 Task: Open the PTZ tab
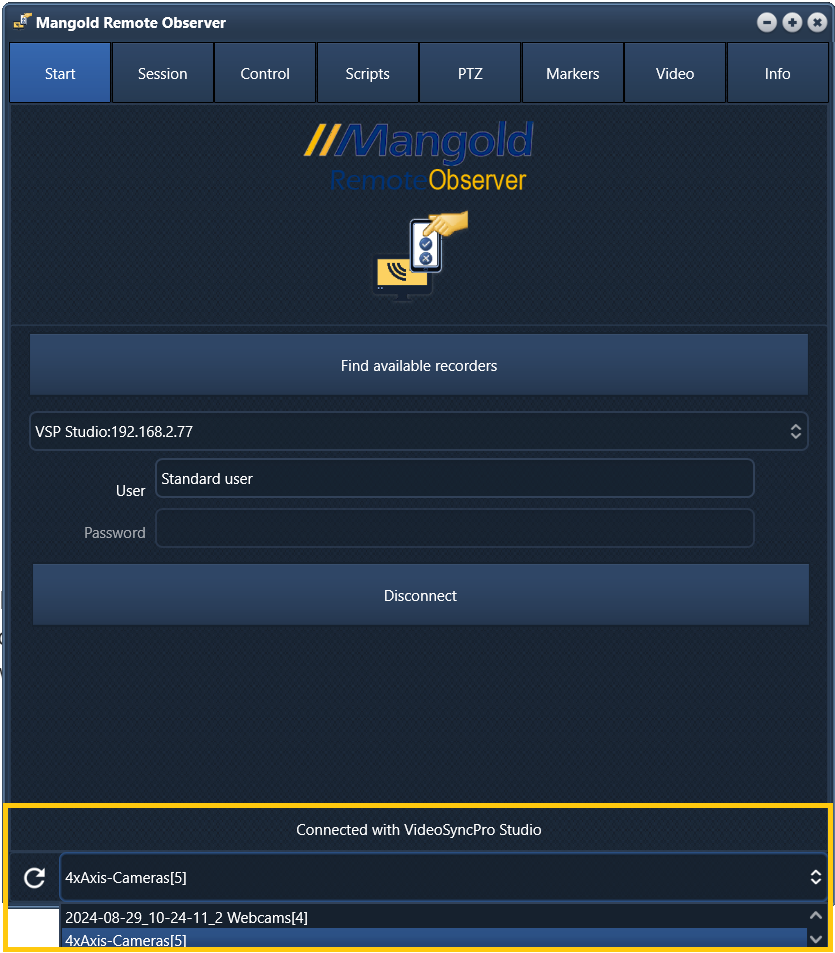point(470,73)
